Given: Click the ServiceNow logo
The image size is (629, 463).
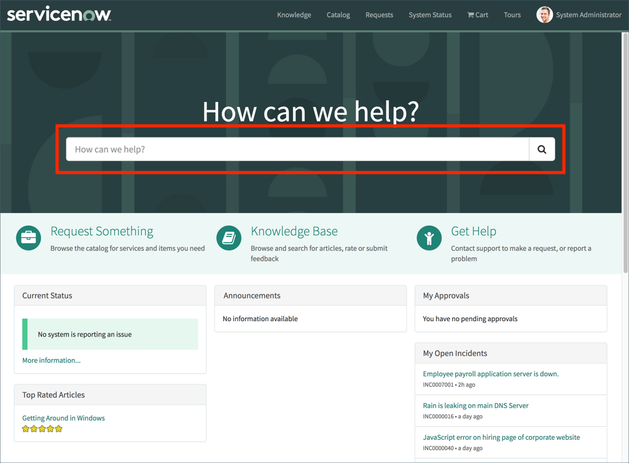Looking at the screenshot, I should (59, 14).
